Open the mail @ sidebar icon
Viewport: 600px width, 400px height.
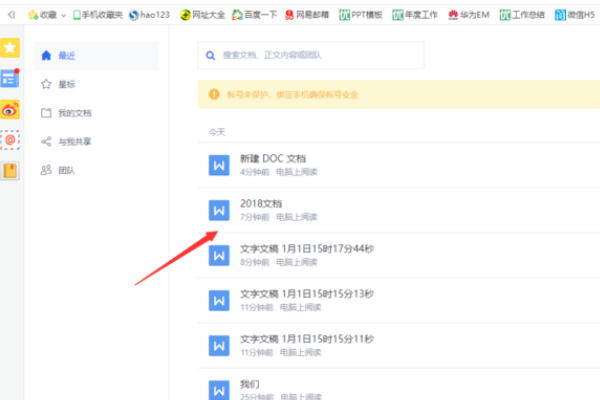(x=10, y=140)
